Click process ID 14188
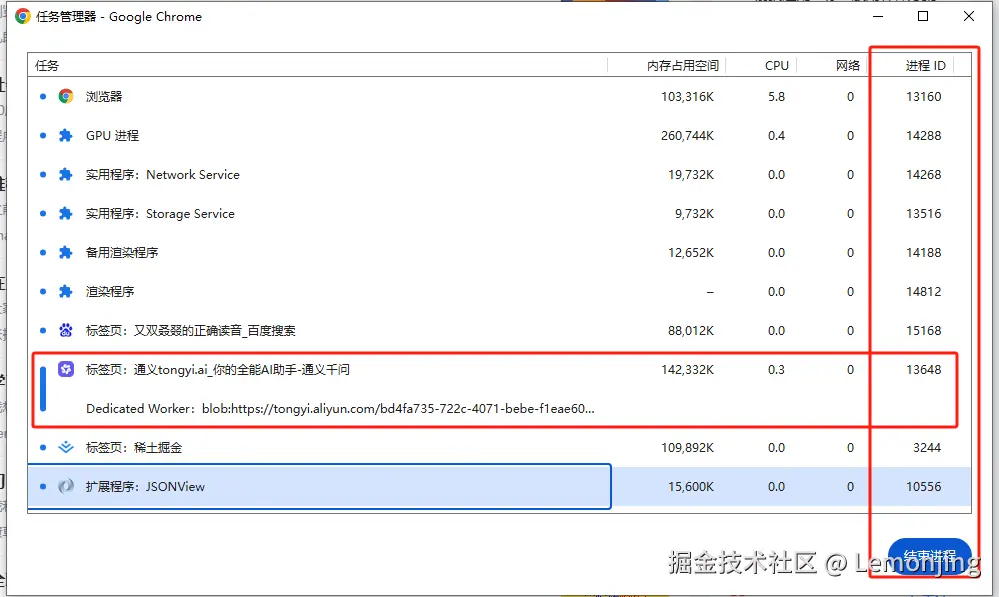This screenshot has height=597, width=999. [923, 252]
